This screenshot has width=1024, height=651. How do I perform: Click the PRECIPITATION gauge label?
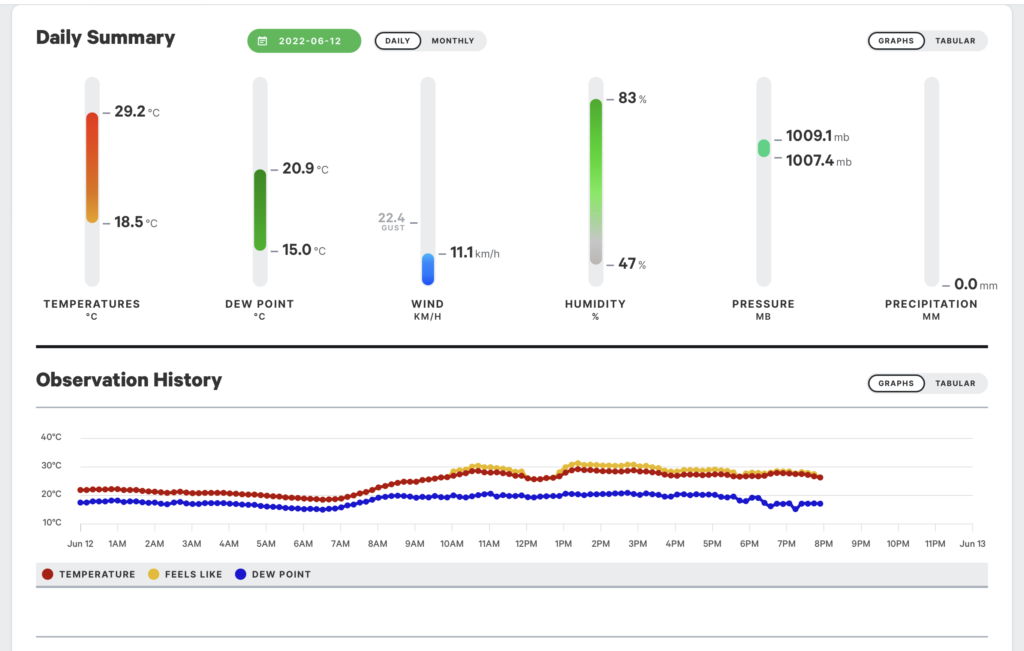pos(931,304)
